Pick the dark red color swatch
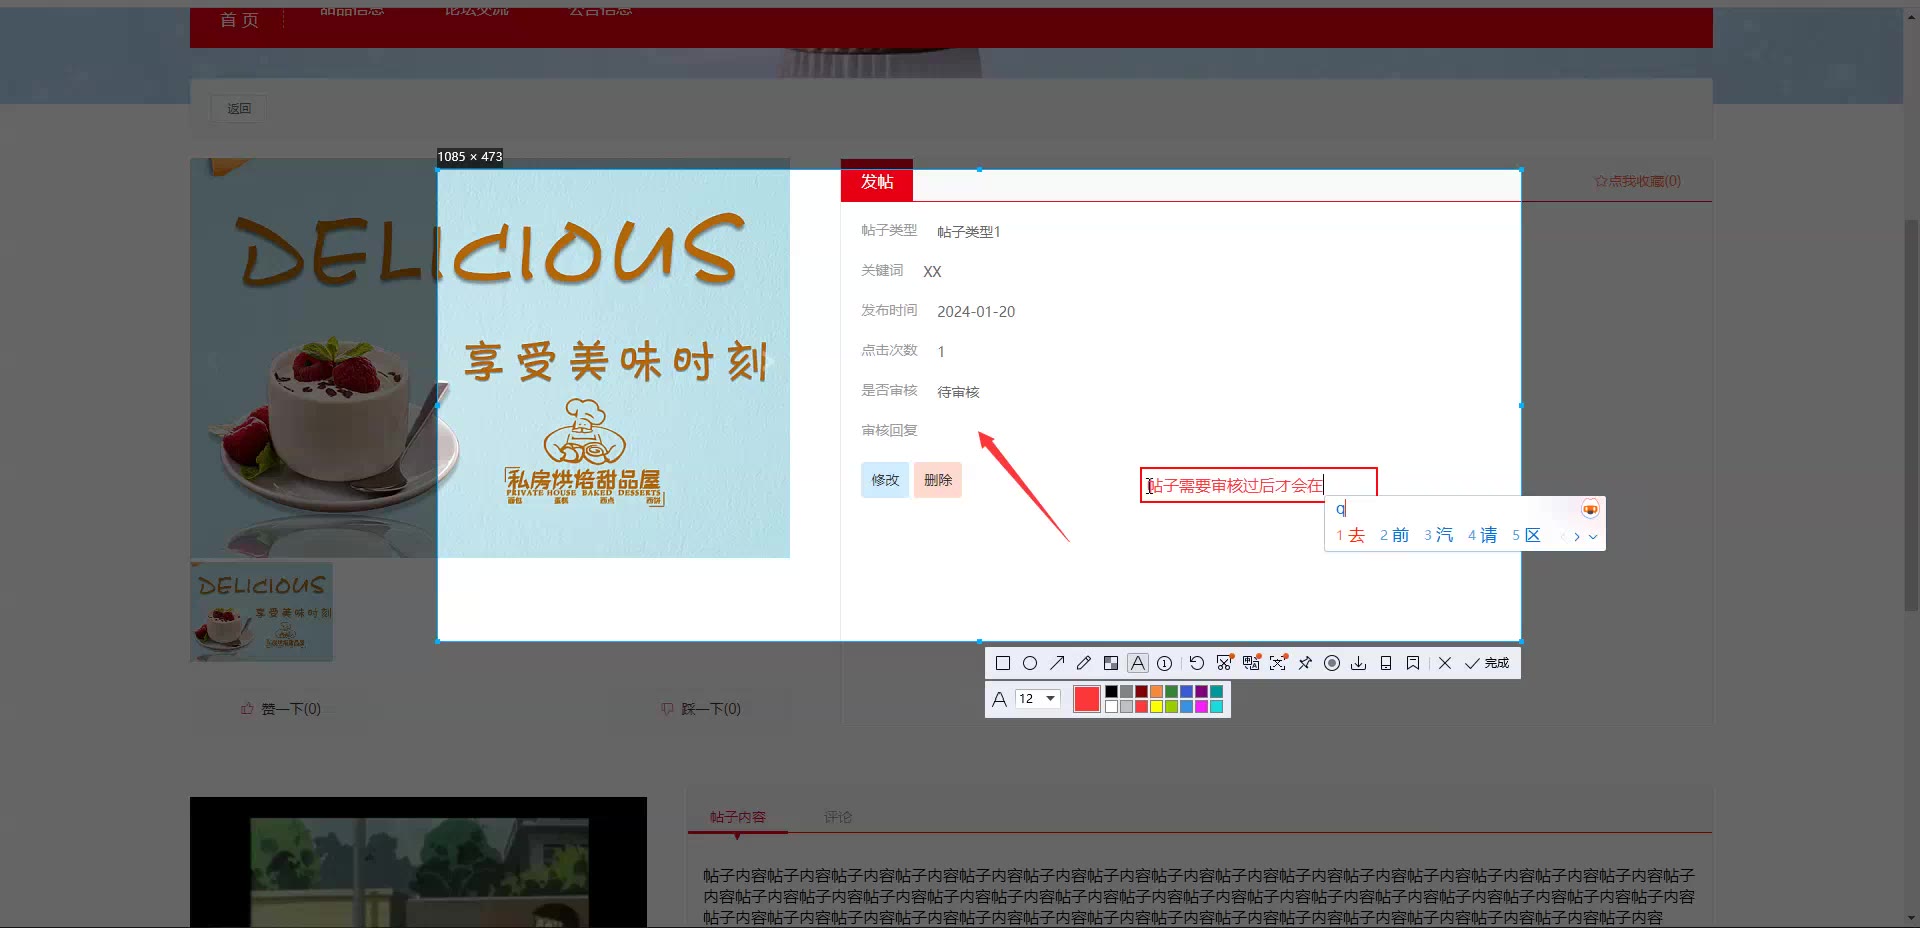This screenshot has width=1920, height=928. pos(1141,692)
